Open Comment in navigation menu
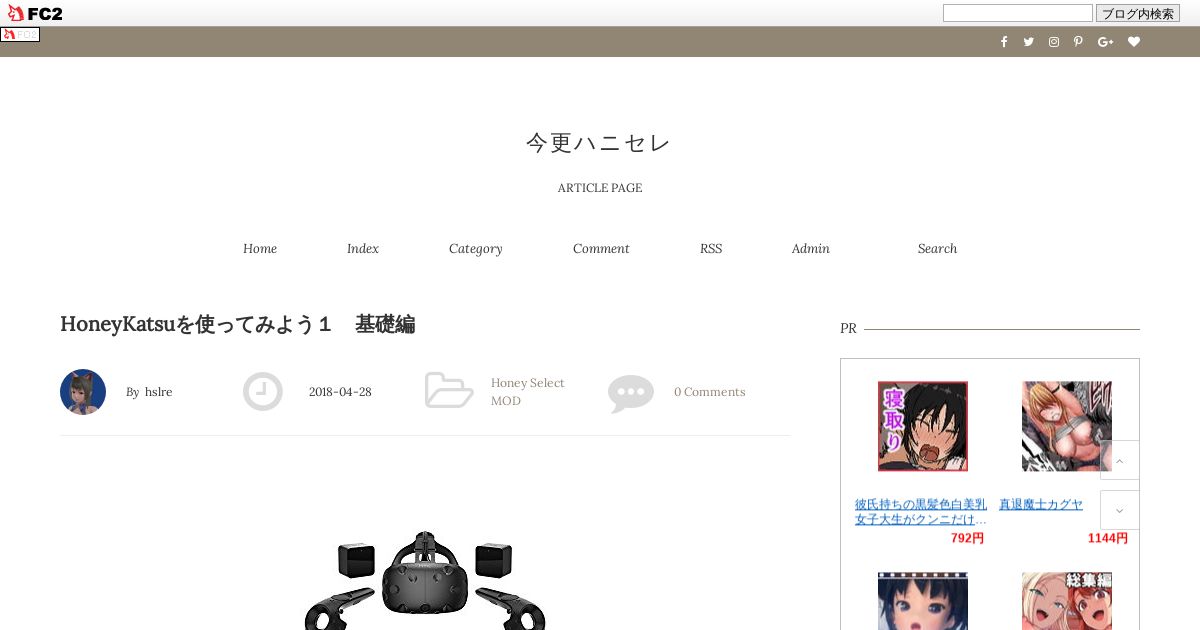This screenshot has width=1200, height=630. [x=601, y=248]
